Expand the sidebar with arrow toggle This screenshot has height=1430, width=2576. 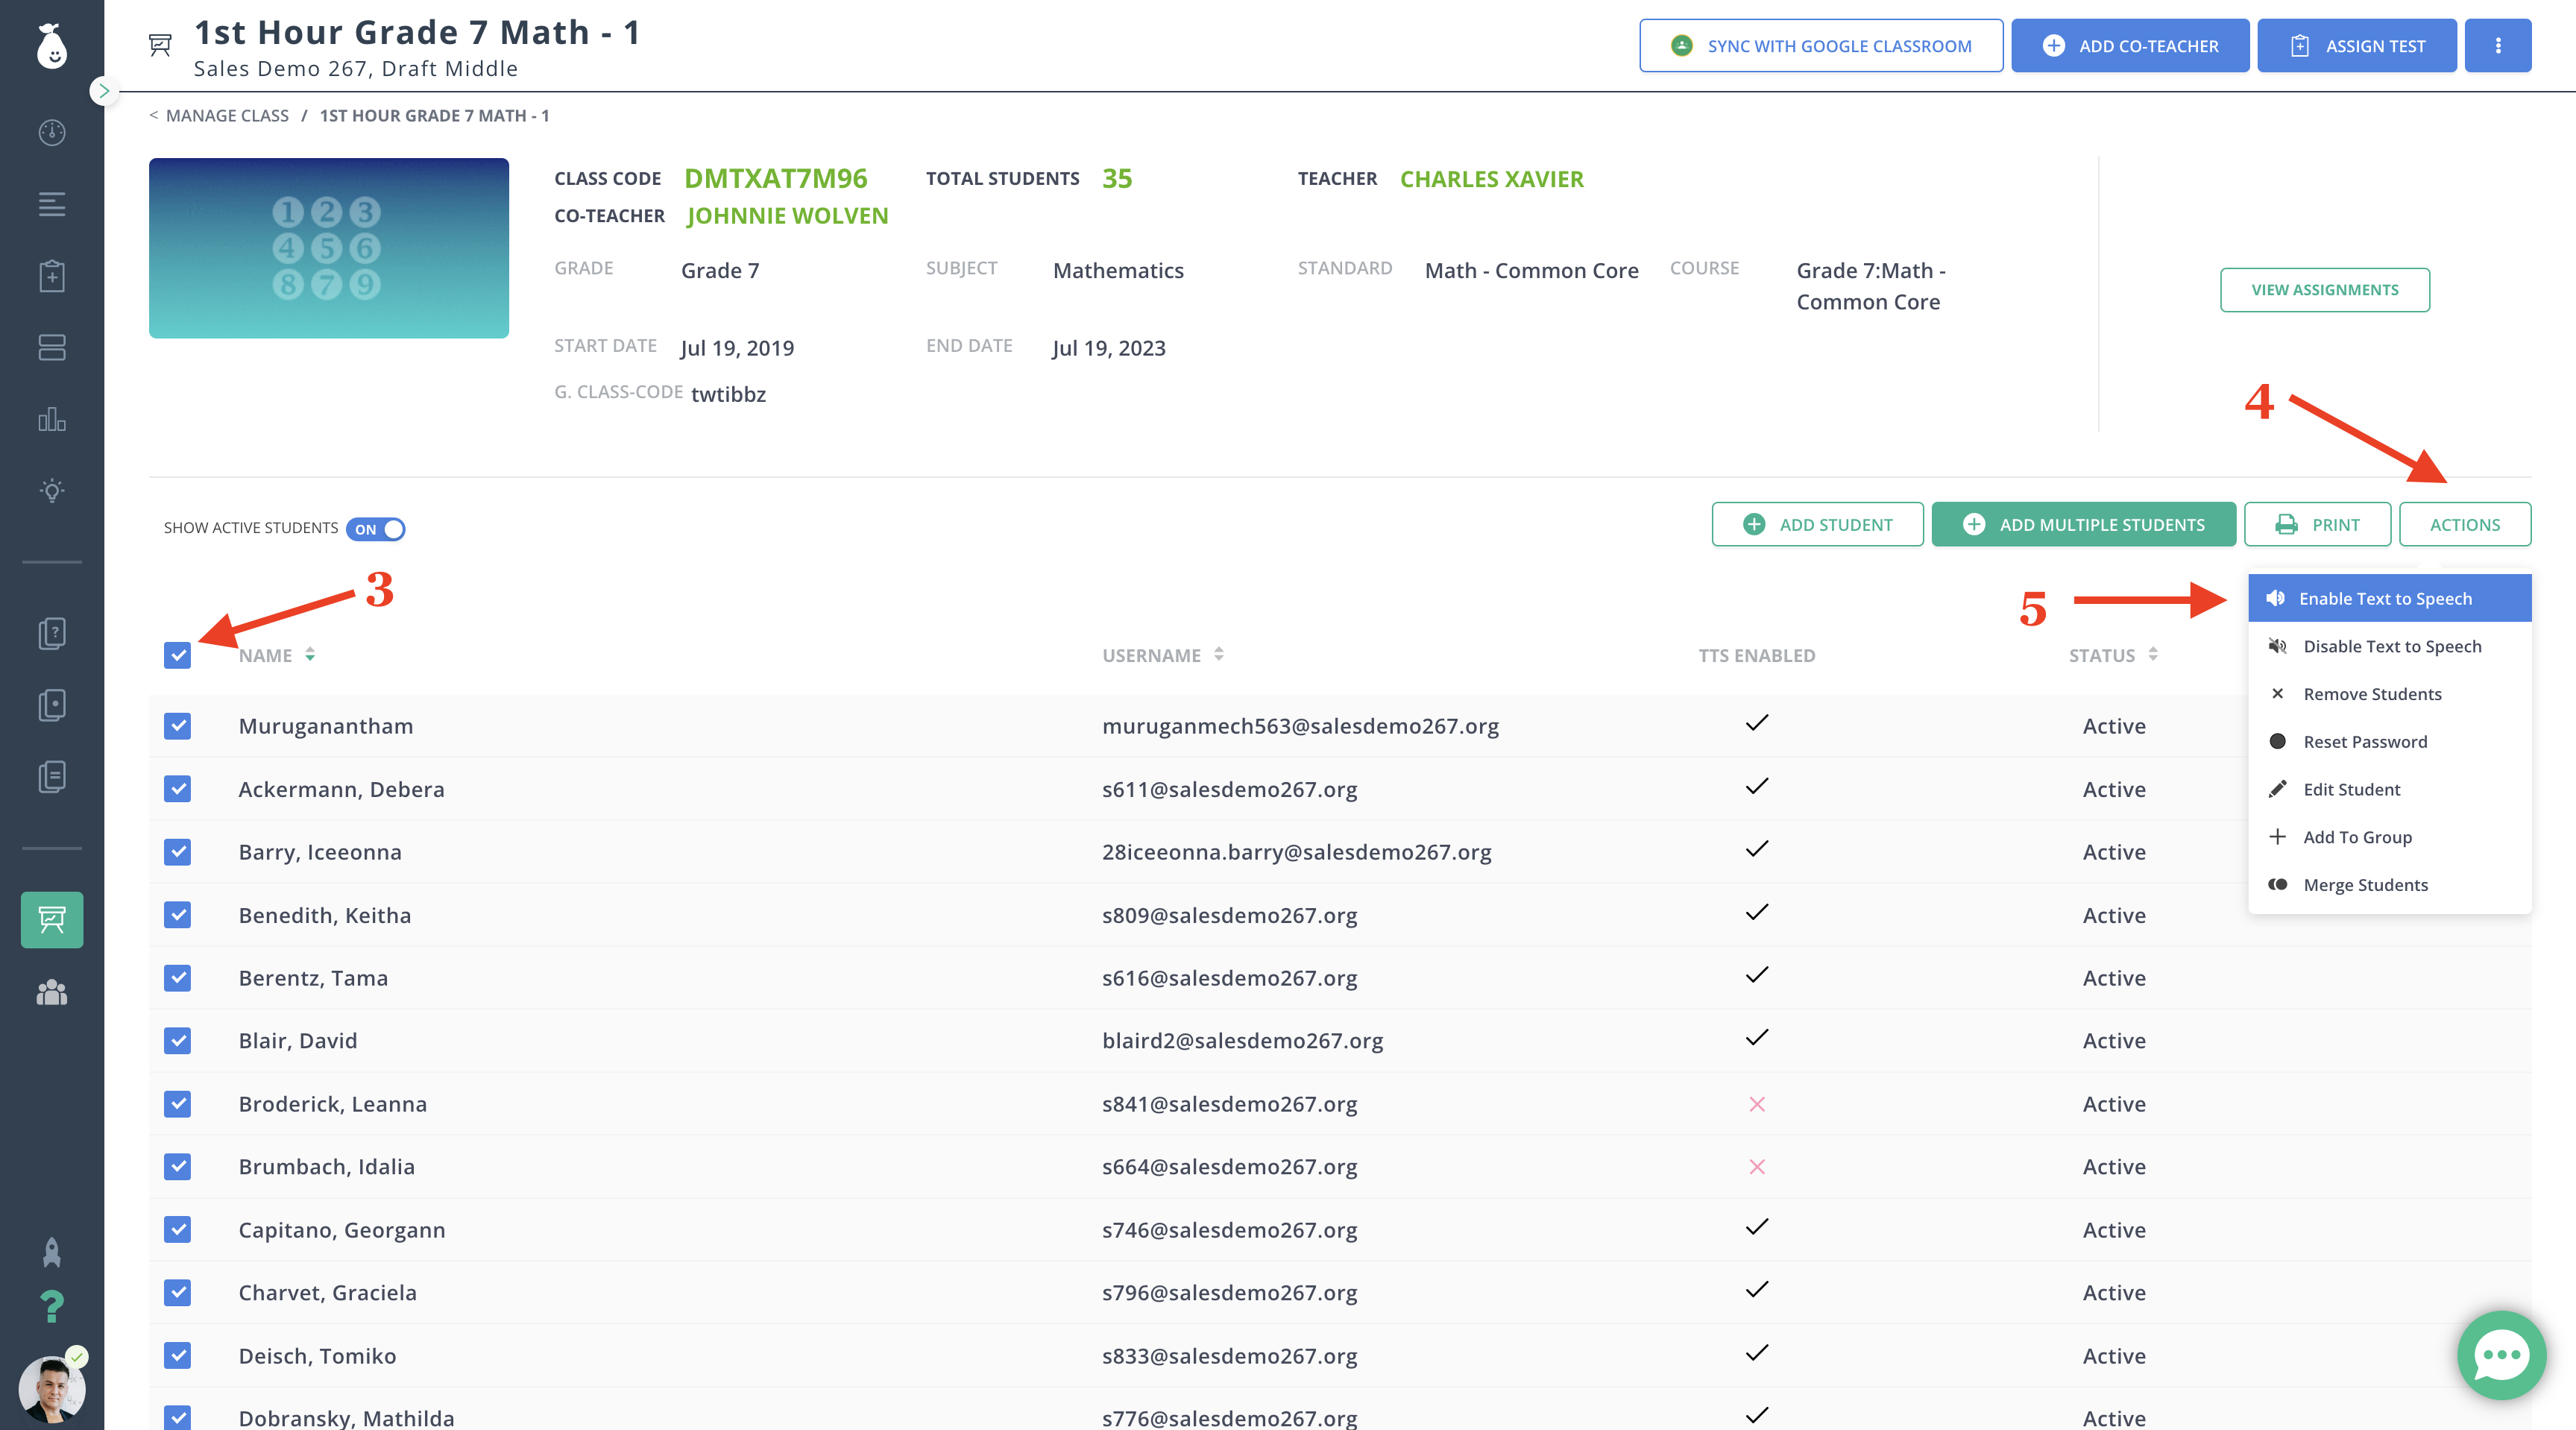click(x=103, y=91)
